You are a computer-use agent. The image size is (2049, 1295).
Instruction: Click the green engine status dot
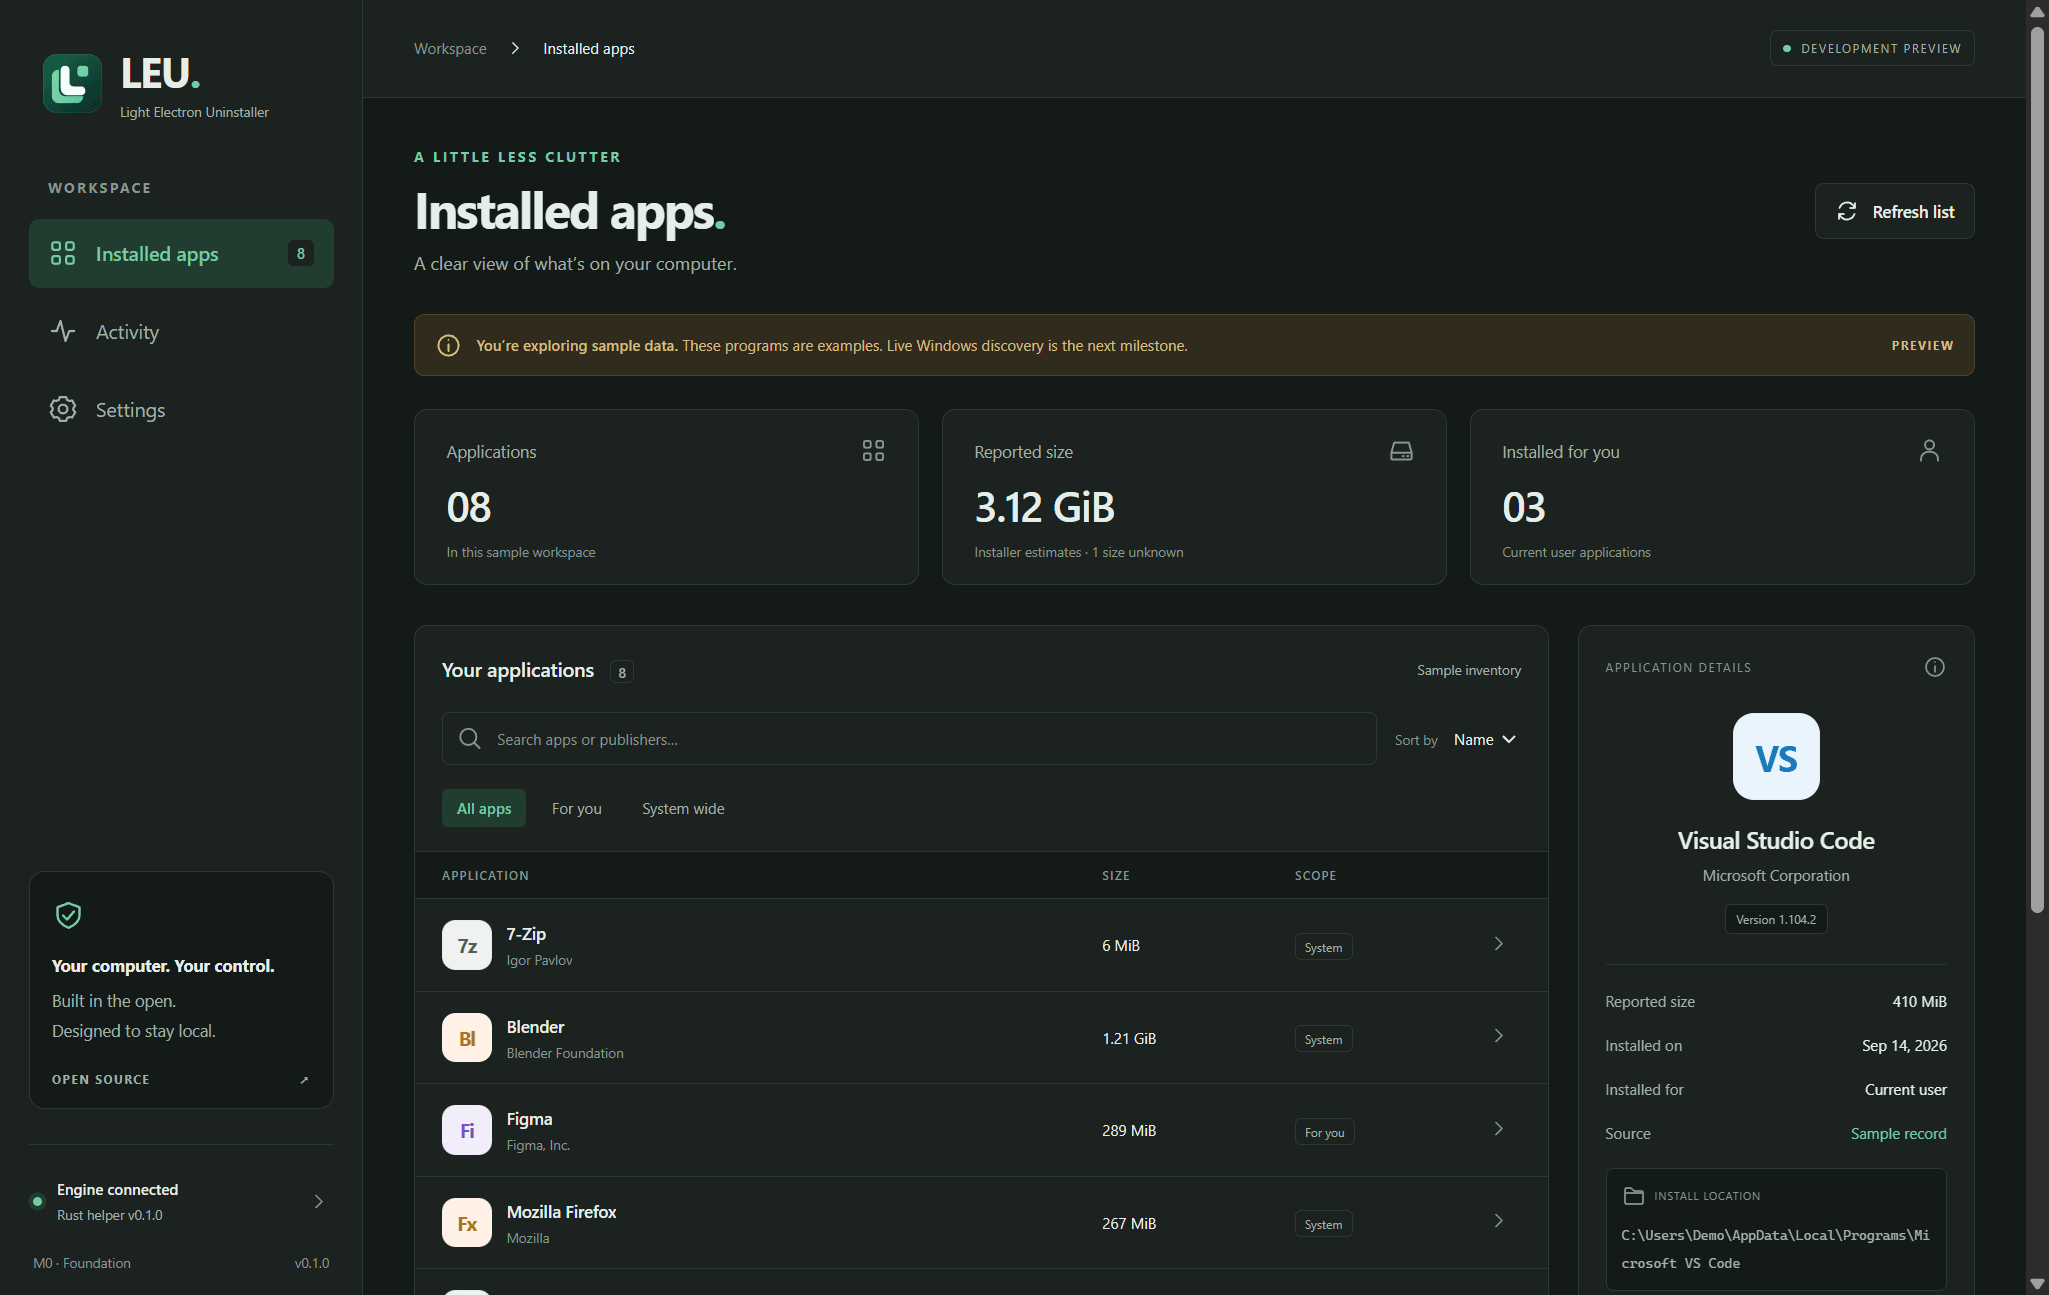coord(38,1201)
